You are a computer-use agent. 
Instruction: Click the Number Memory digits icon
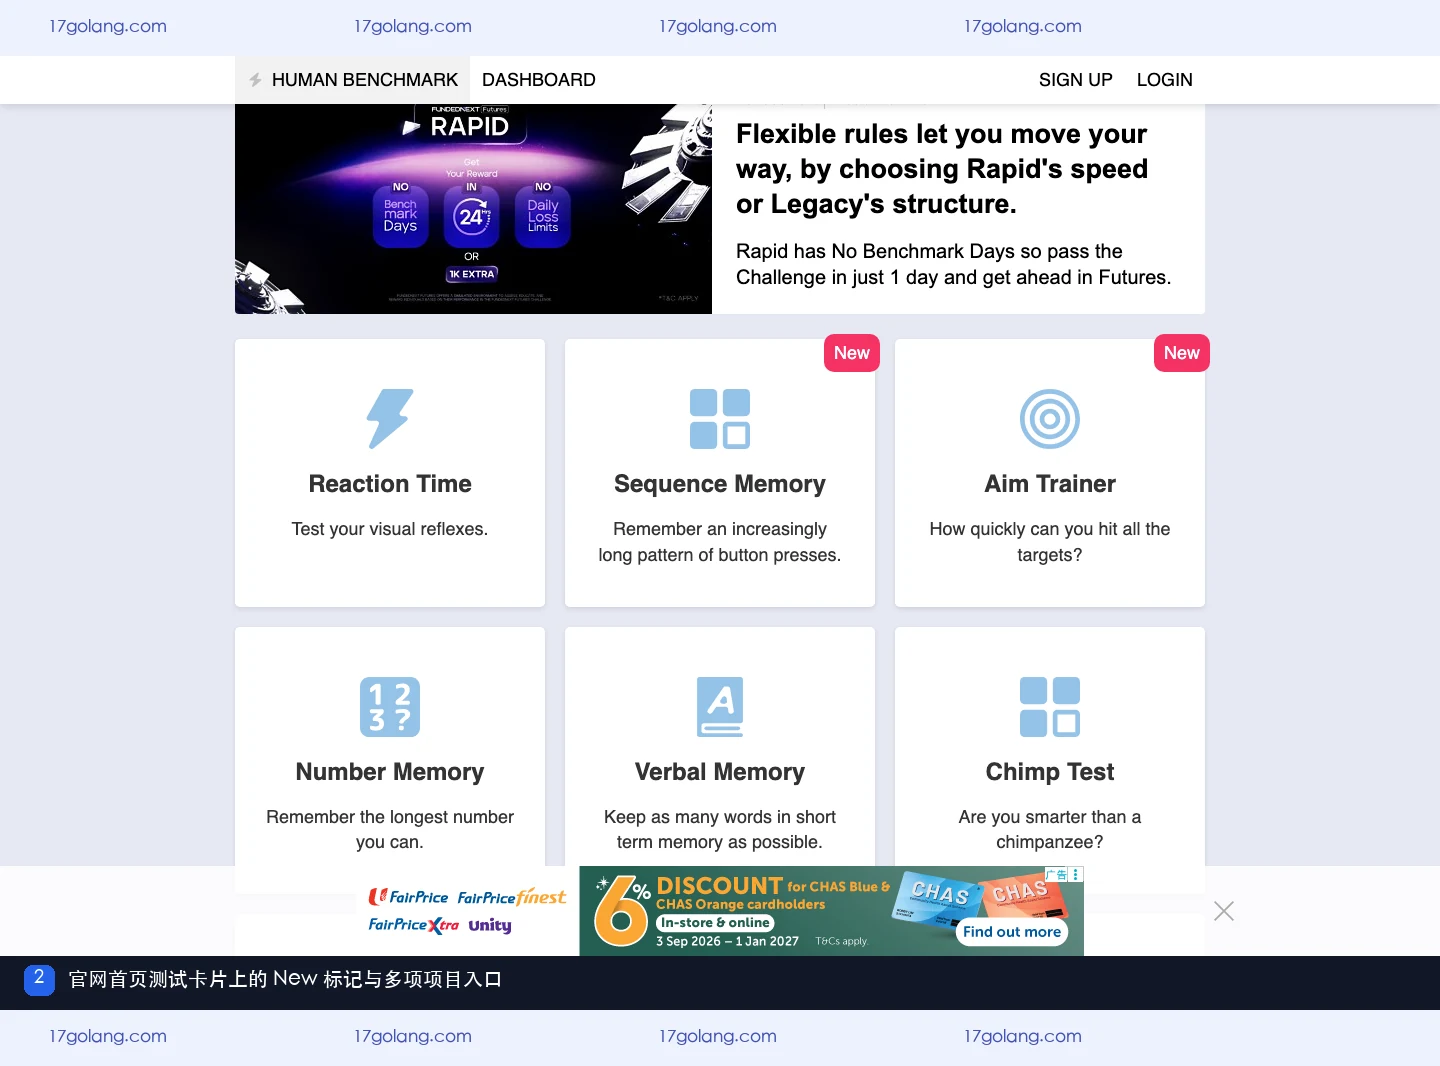[x=390, y=706]
